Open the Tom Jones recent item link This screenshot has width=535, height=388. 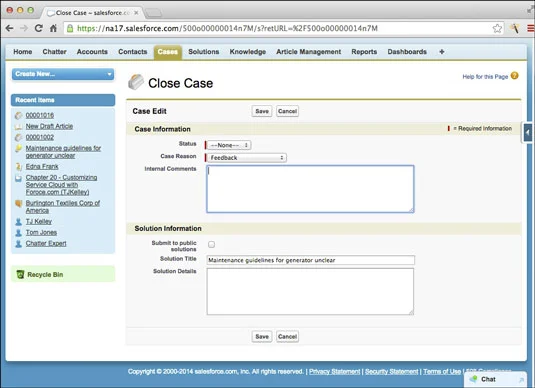(x=41, y=232)
